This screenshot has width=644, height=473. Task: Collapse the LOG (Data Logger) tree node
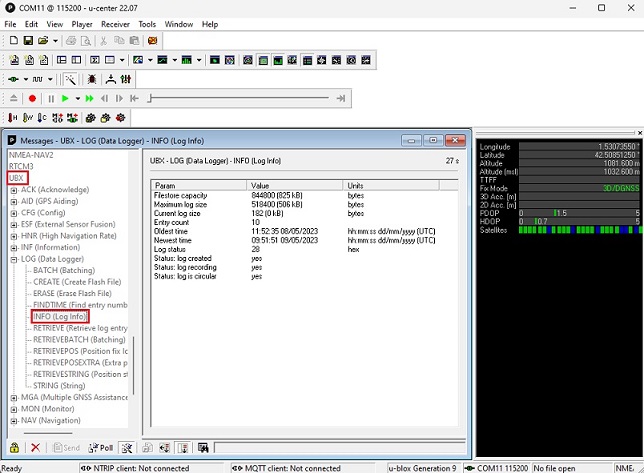14,259
